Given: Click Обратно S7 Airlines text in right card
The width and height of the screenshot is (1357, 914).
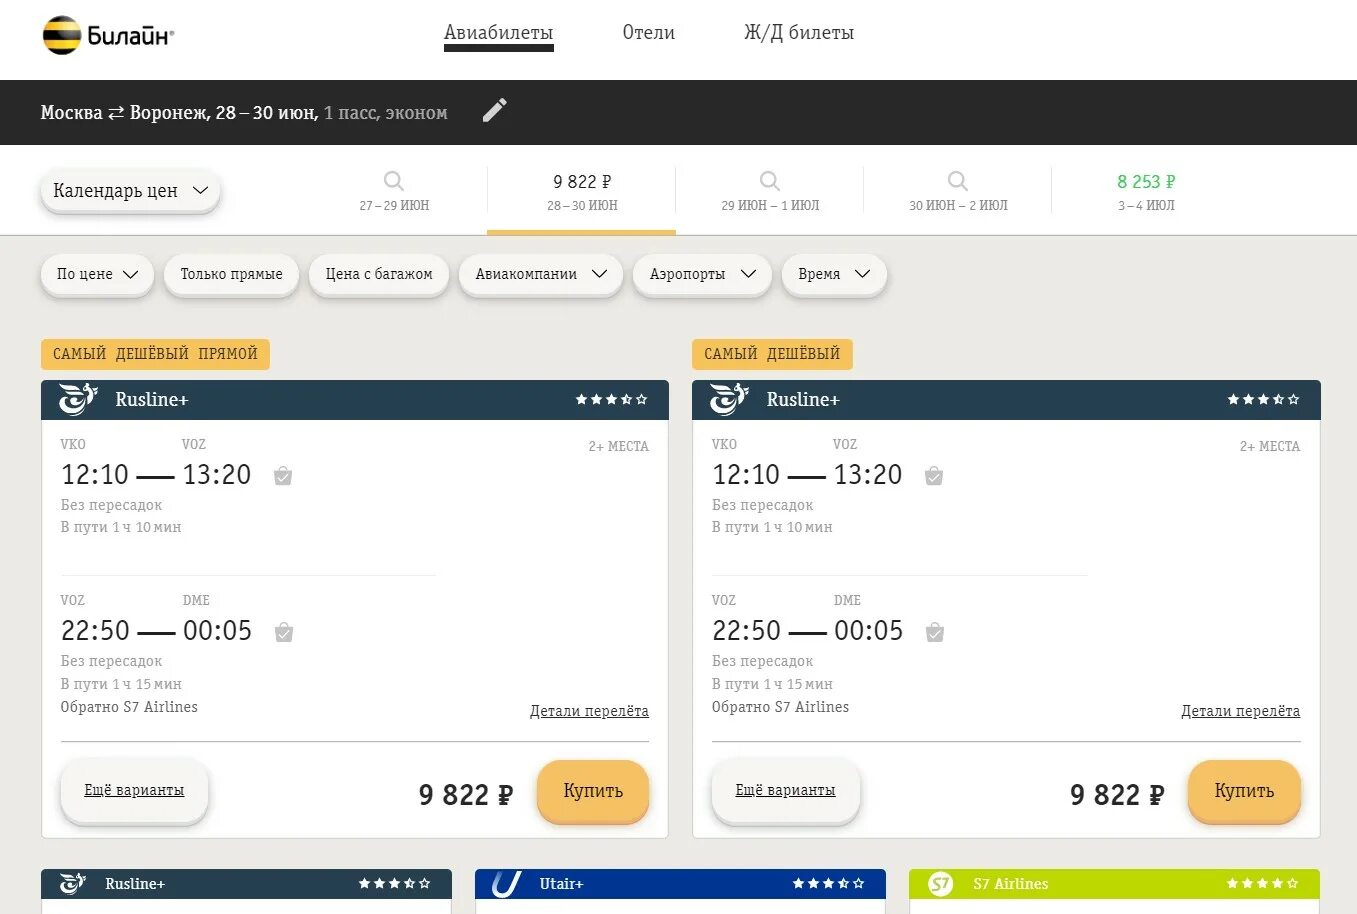Looking at the screenshot, I should click(780, 707).
